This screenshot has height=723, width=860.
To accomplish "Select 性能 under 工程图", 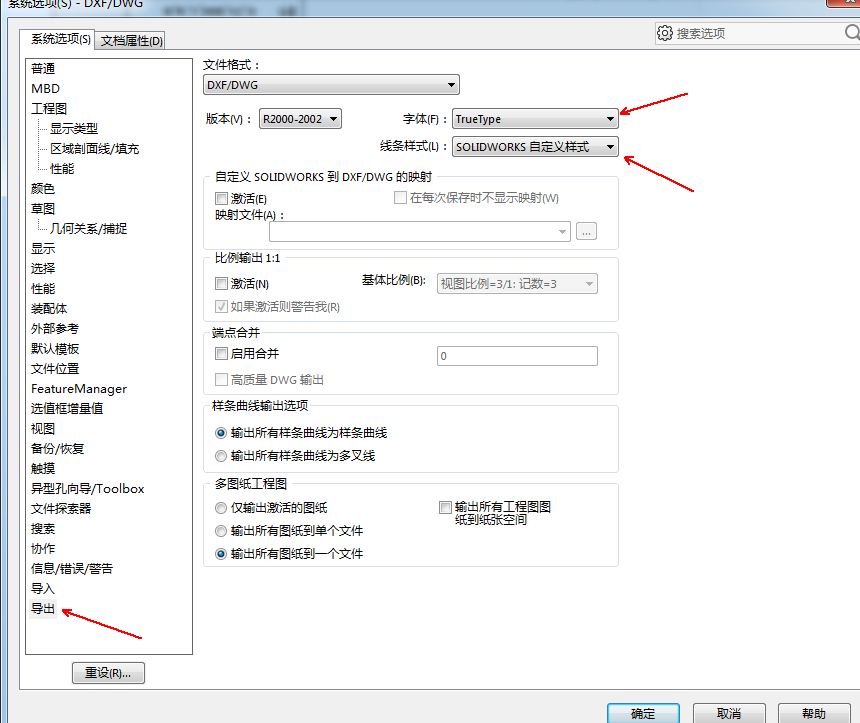I will (x=62, y=168).
